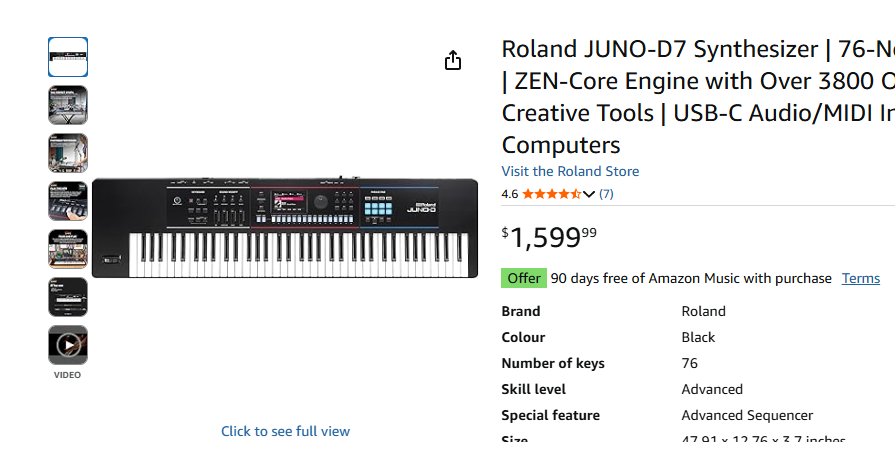Image resolution: width=896 pixels, height=463 pixels.
Task: Click the 4.6 rating number
Action: click(x=509, y=194)
